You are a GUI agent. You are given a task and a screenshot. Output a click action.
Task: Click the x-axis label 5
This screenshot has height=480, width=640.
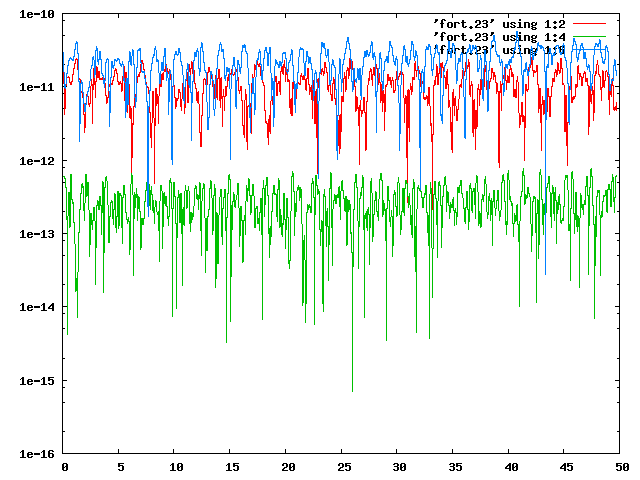(x=121, y=467)
